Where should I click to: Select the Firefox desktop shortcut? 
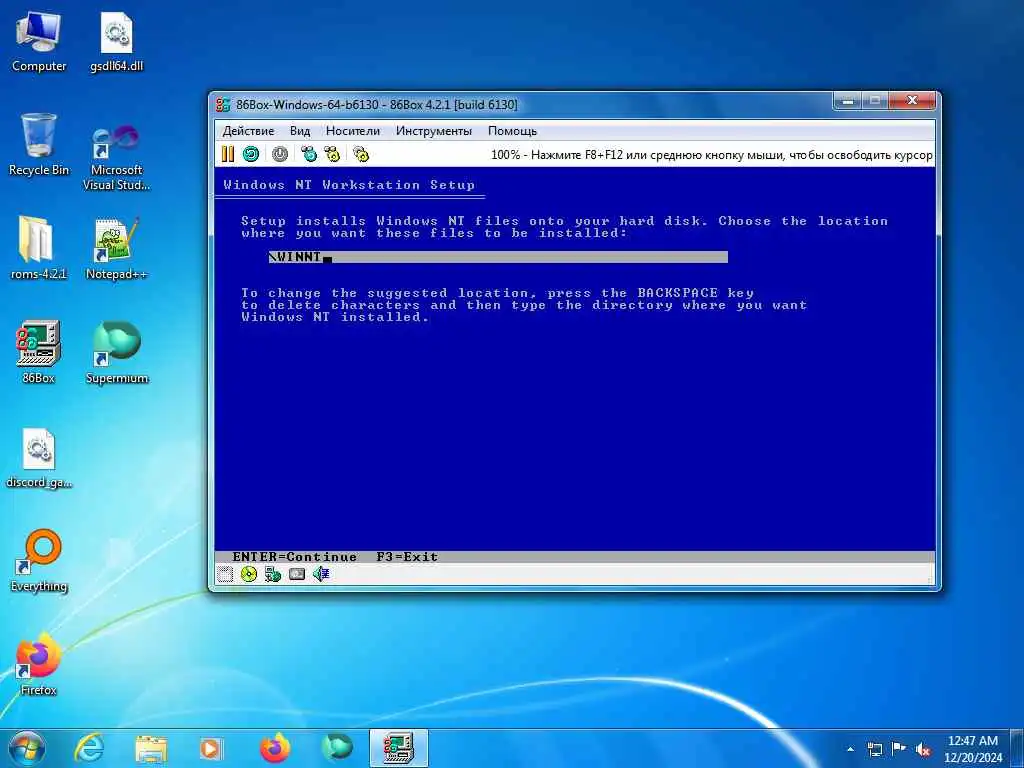(39, 664)
